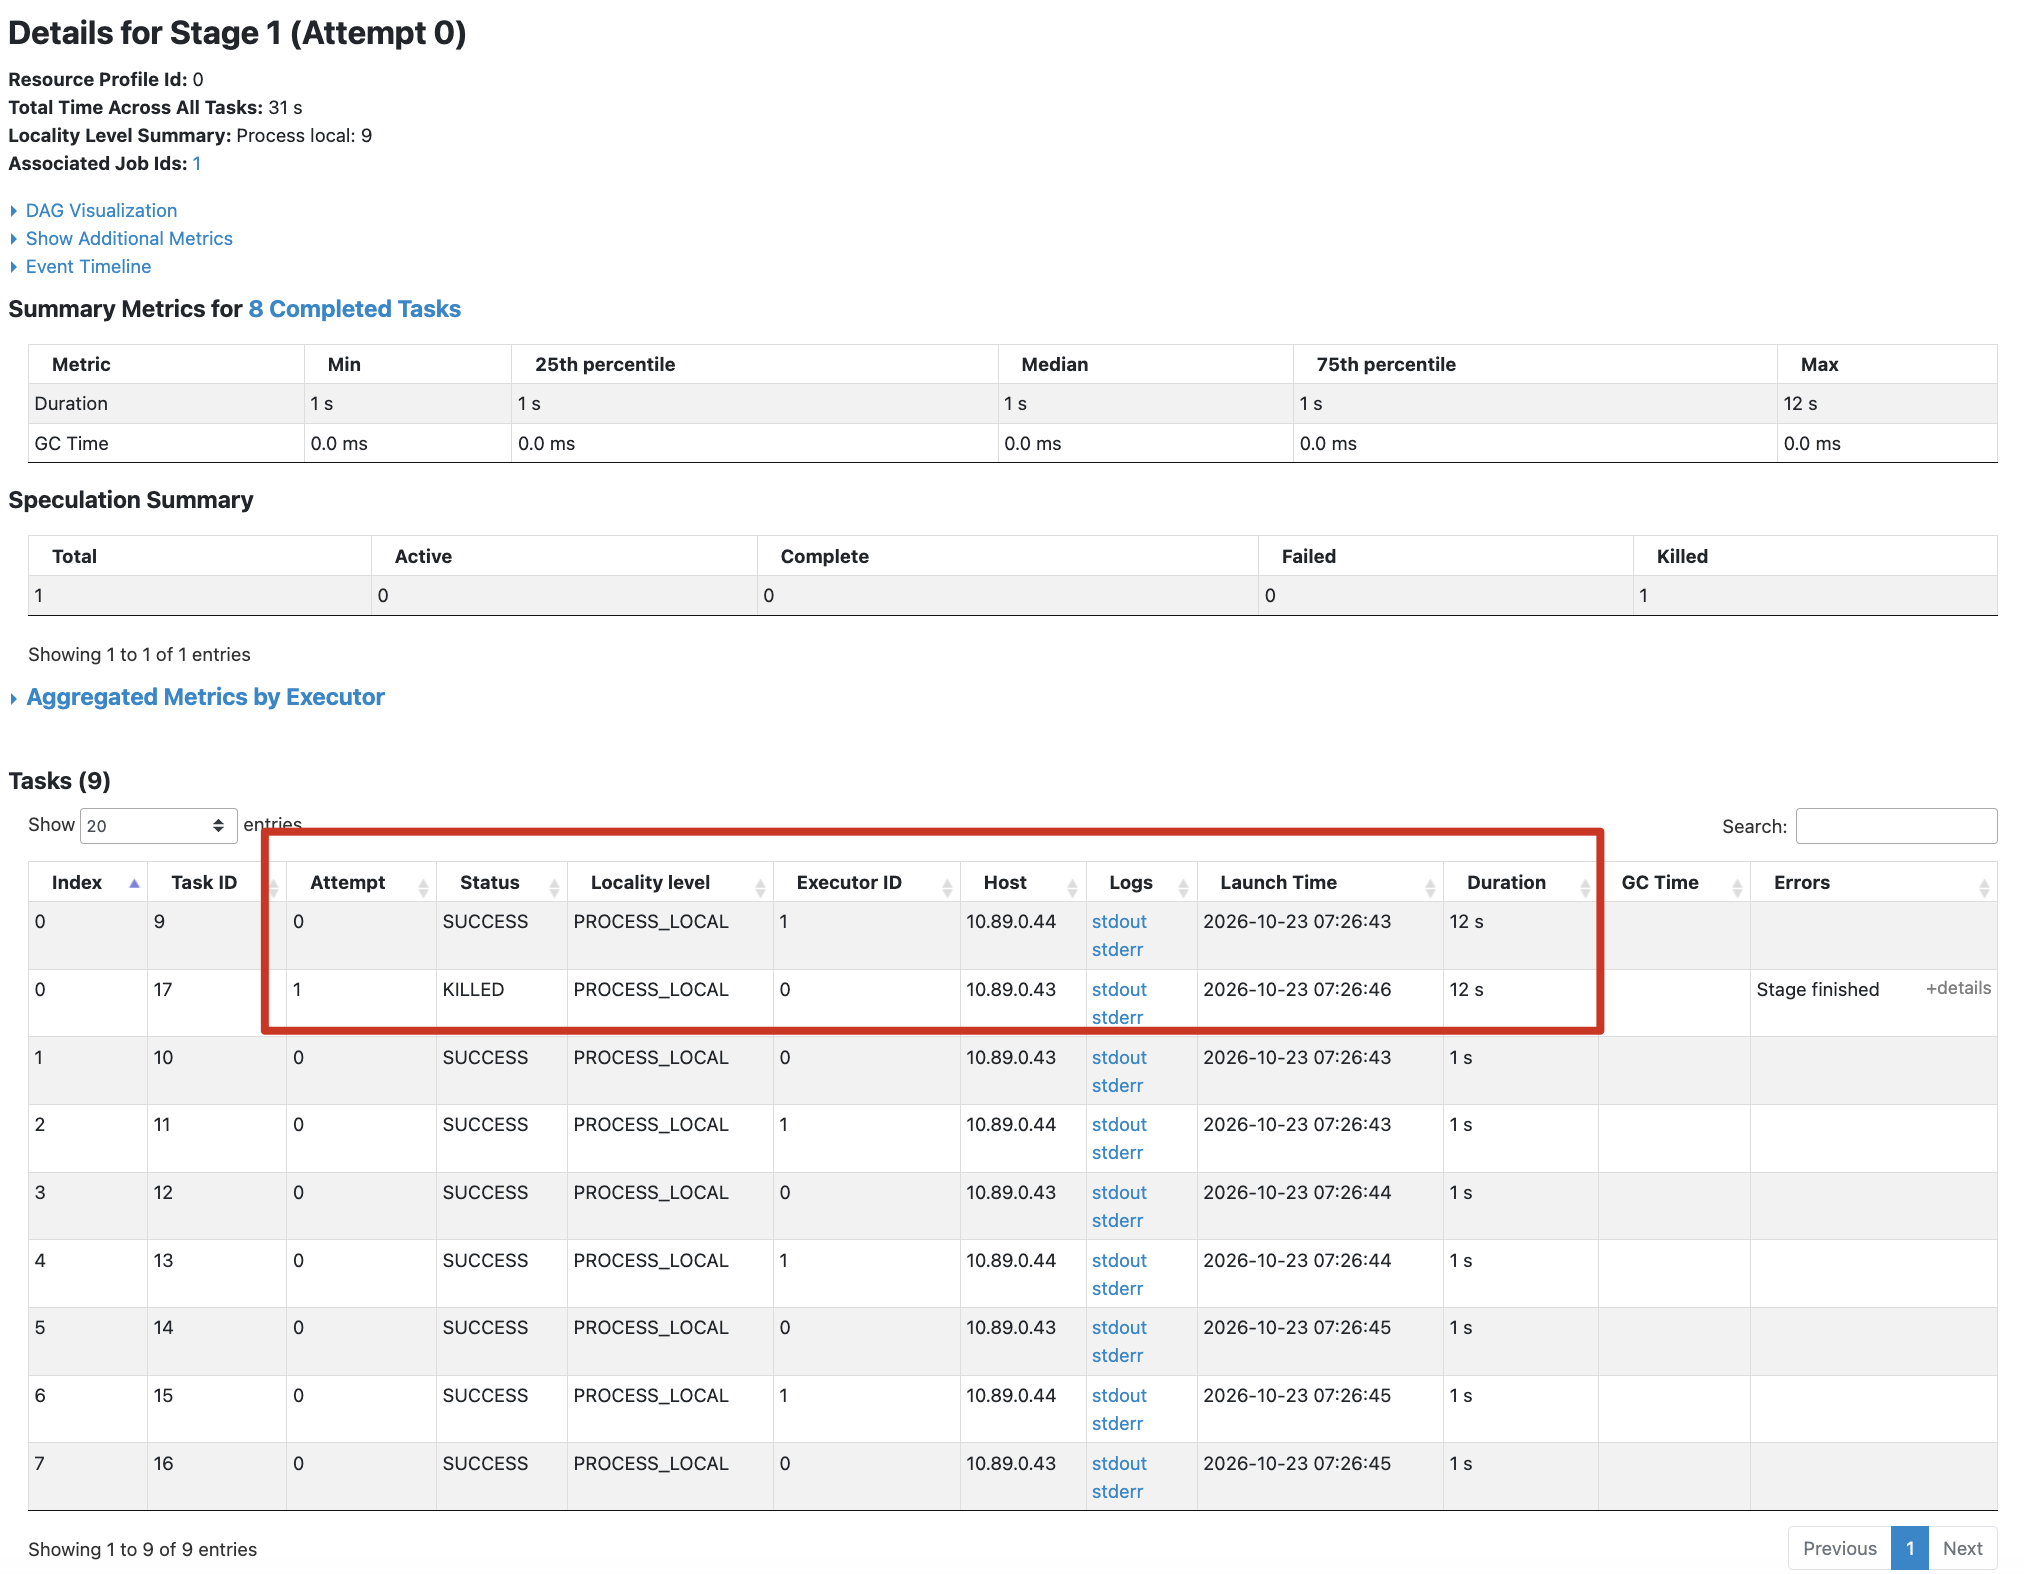Open stdout log for task ID 13
This screenshot has height=1574, width=2024.
pos(1119,1260)
